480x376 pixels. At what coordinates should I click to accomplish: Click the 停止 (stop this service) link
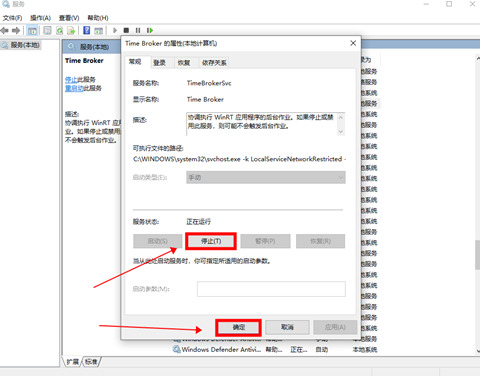click(71, 80)
